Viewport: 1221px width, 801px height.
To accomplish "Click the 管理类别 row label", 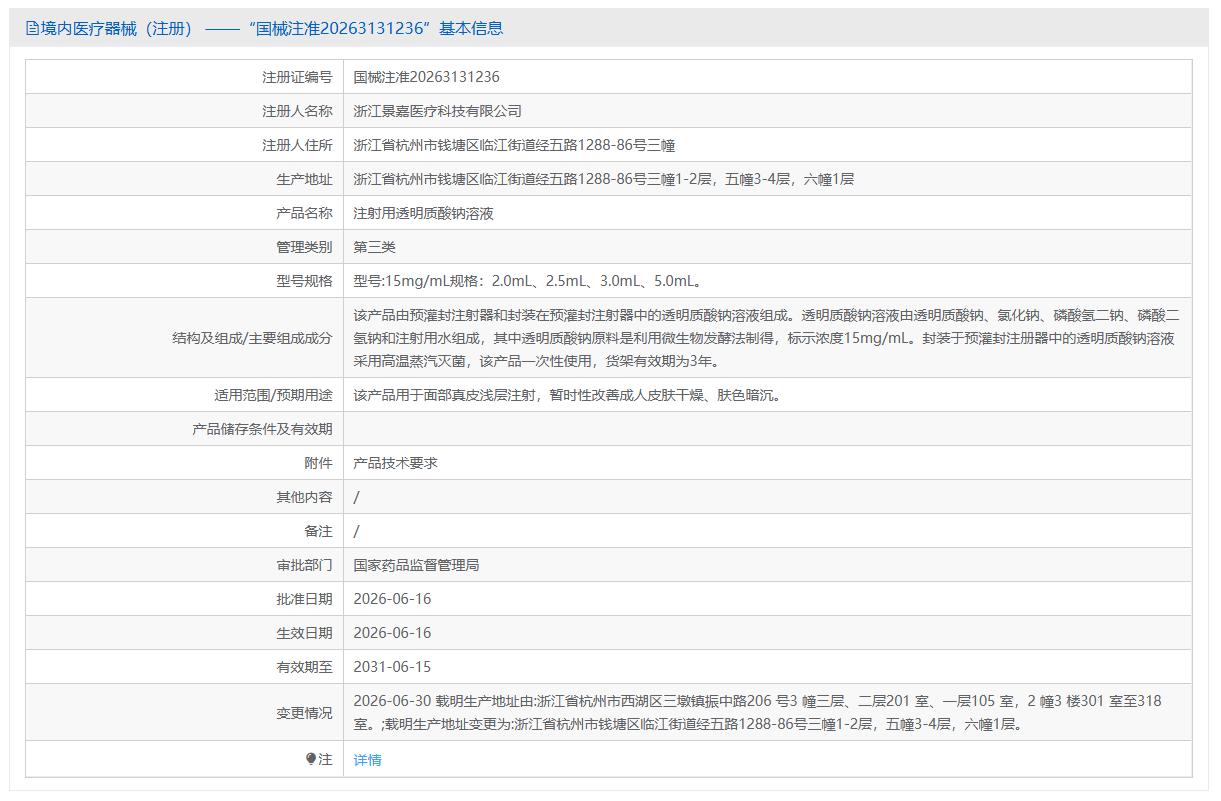I will [304, 247].
